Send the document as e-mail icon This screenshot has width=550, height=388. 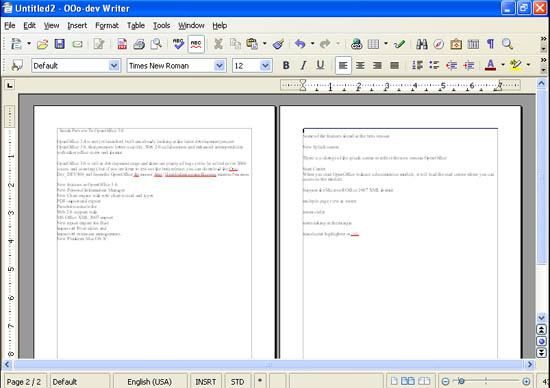click(77, 44)
